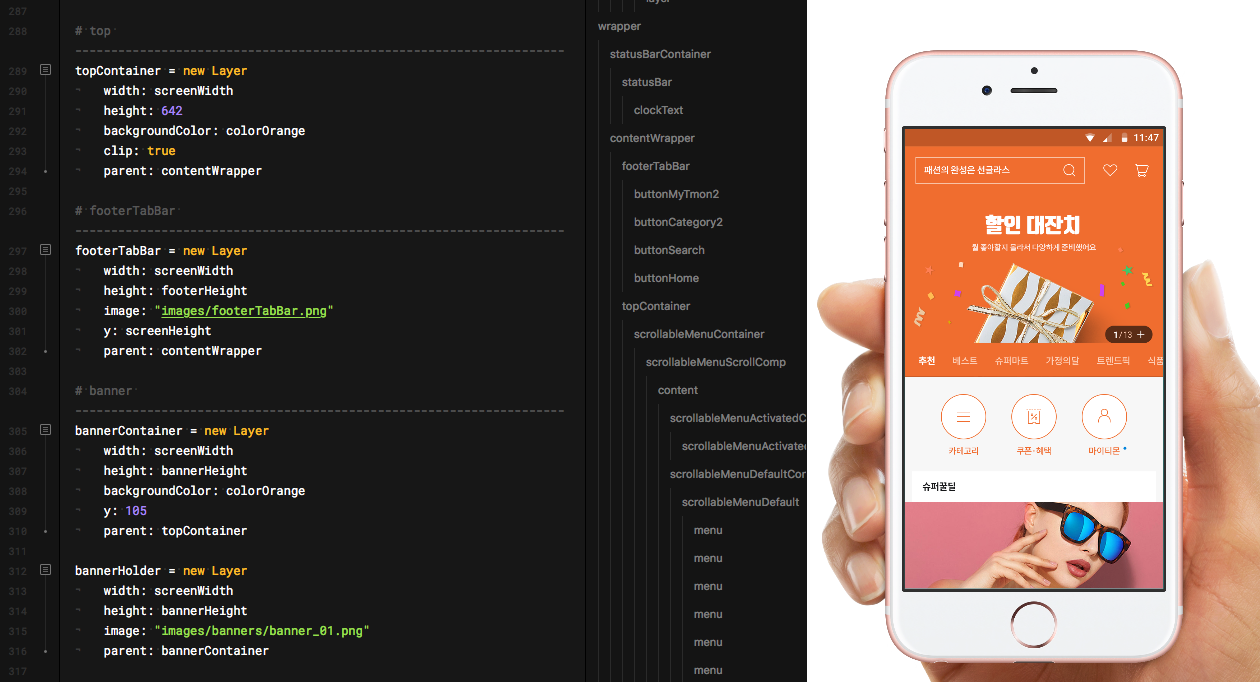Tap the heart wishlist icon in phone preview
This screenshot has height=682, width=1260.
coord(1110,171)
